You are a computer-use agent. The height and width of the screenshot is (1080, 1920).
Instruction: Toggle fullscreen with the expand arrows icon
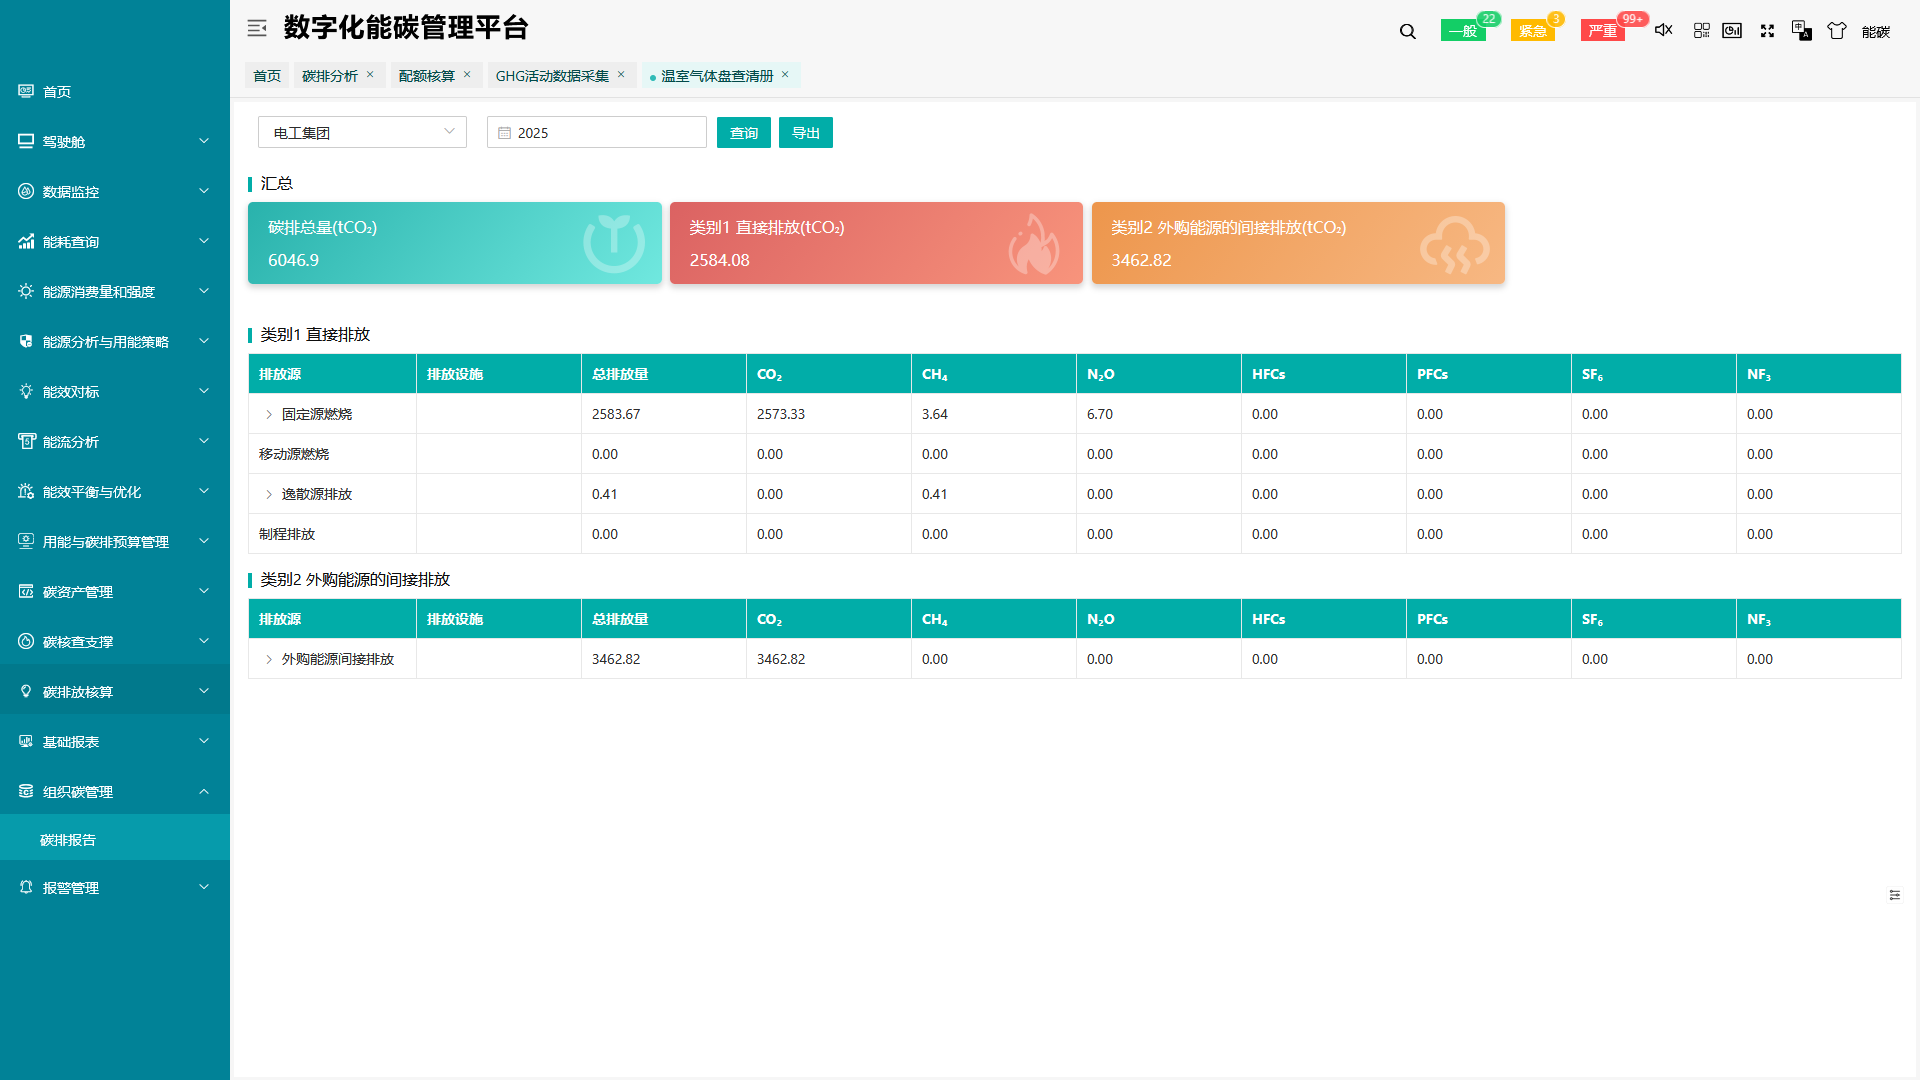pos(1767,31)
